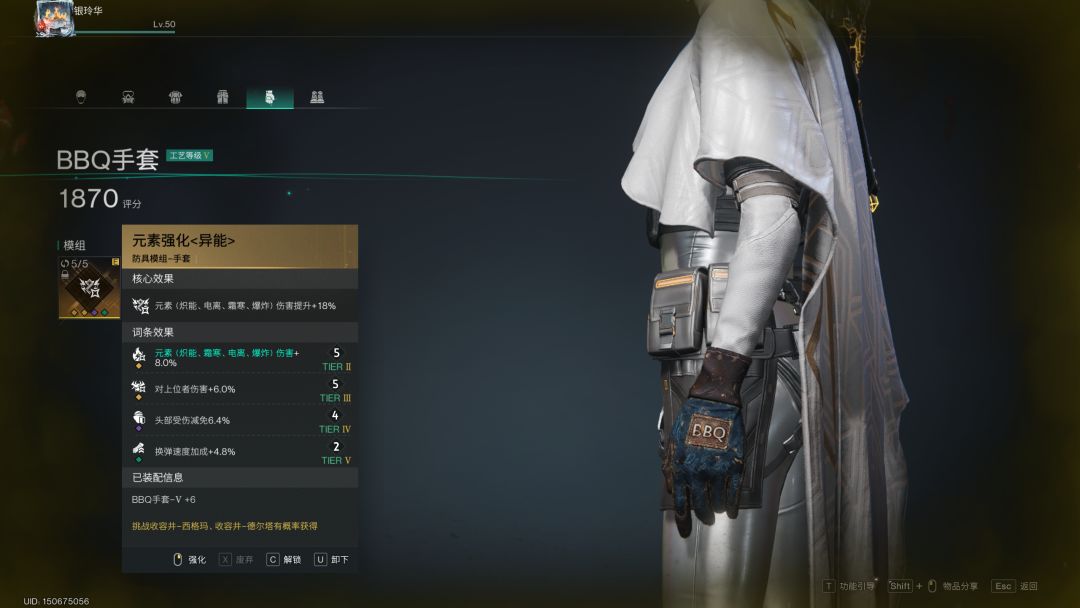The image size is (1080, 608).
Task: Click the 头部受伤减免6.4% affix icon
Action: (139, 420)
